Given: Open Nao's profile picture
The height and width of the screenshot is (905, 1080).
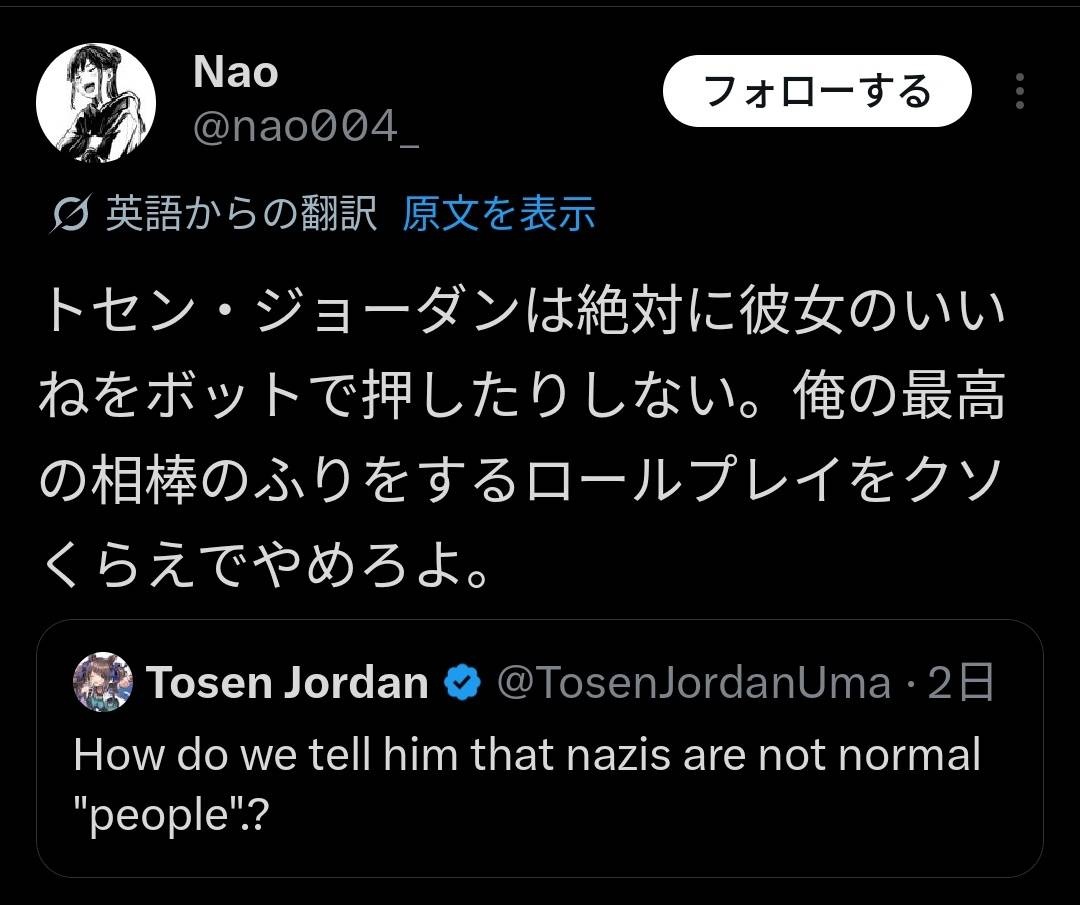Looking at the screenshot, I should click(x=96, y=103).
